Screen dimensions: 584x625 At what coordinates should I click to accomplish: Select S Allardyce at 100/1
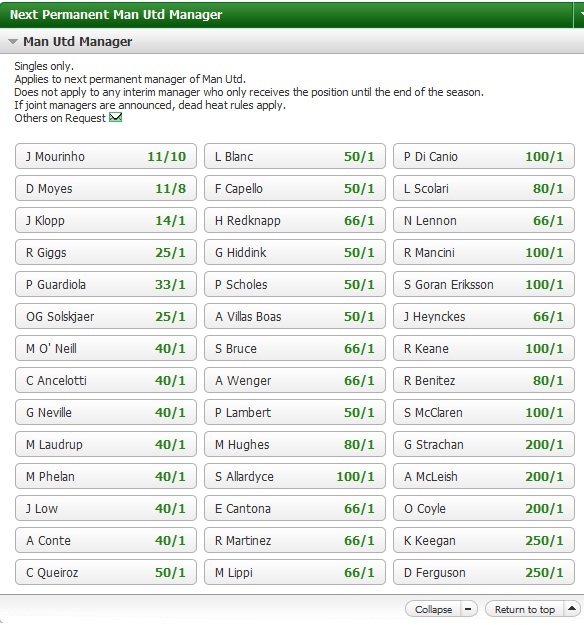tap(295, 476)
